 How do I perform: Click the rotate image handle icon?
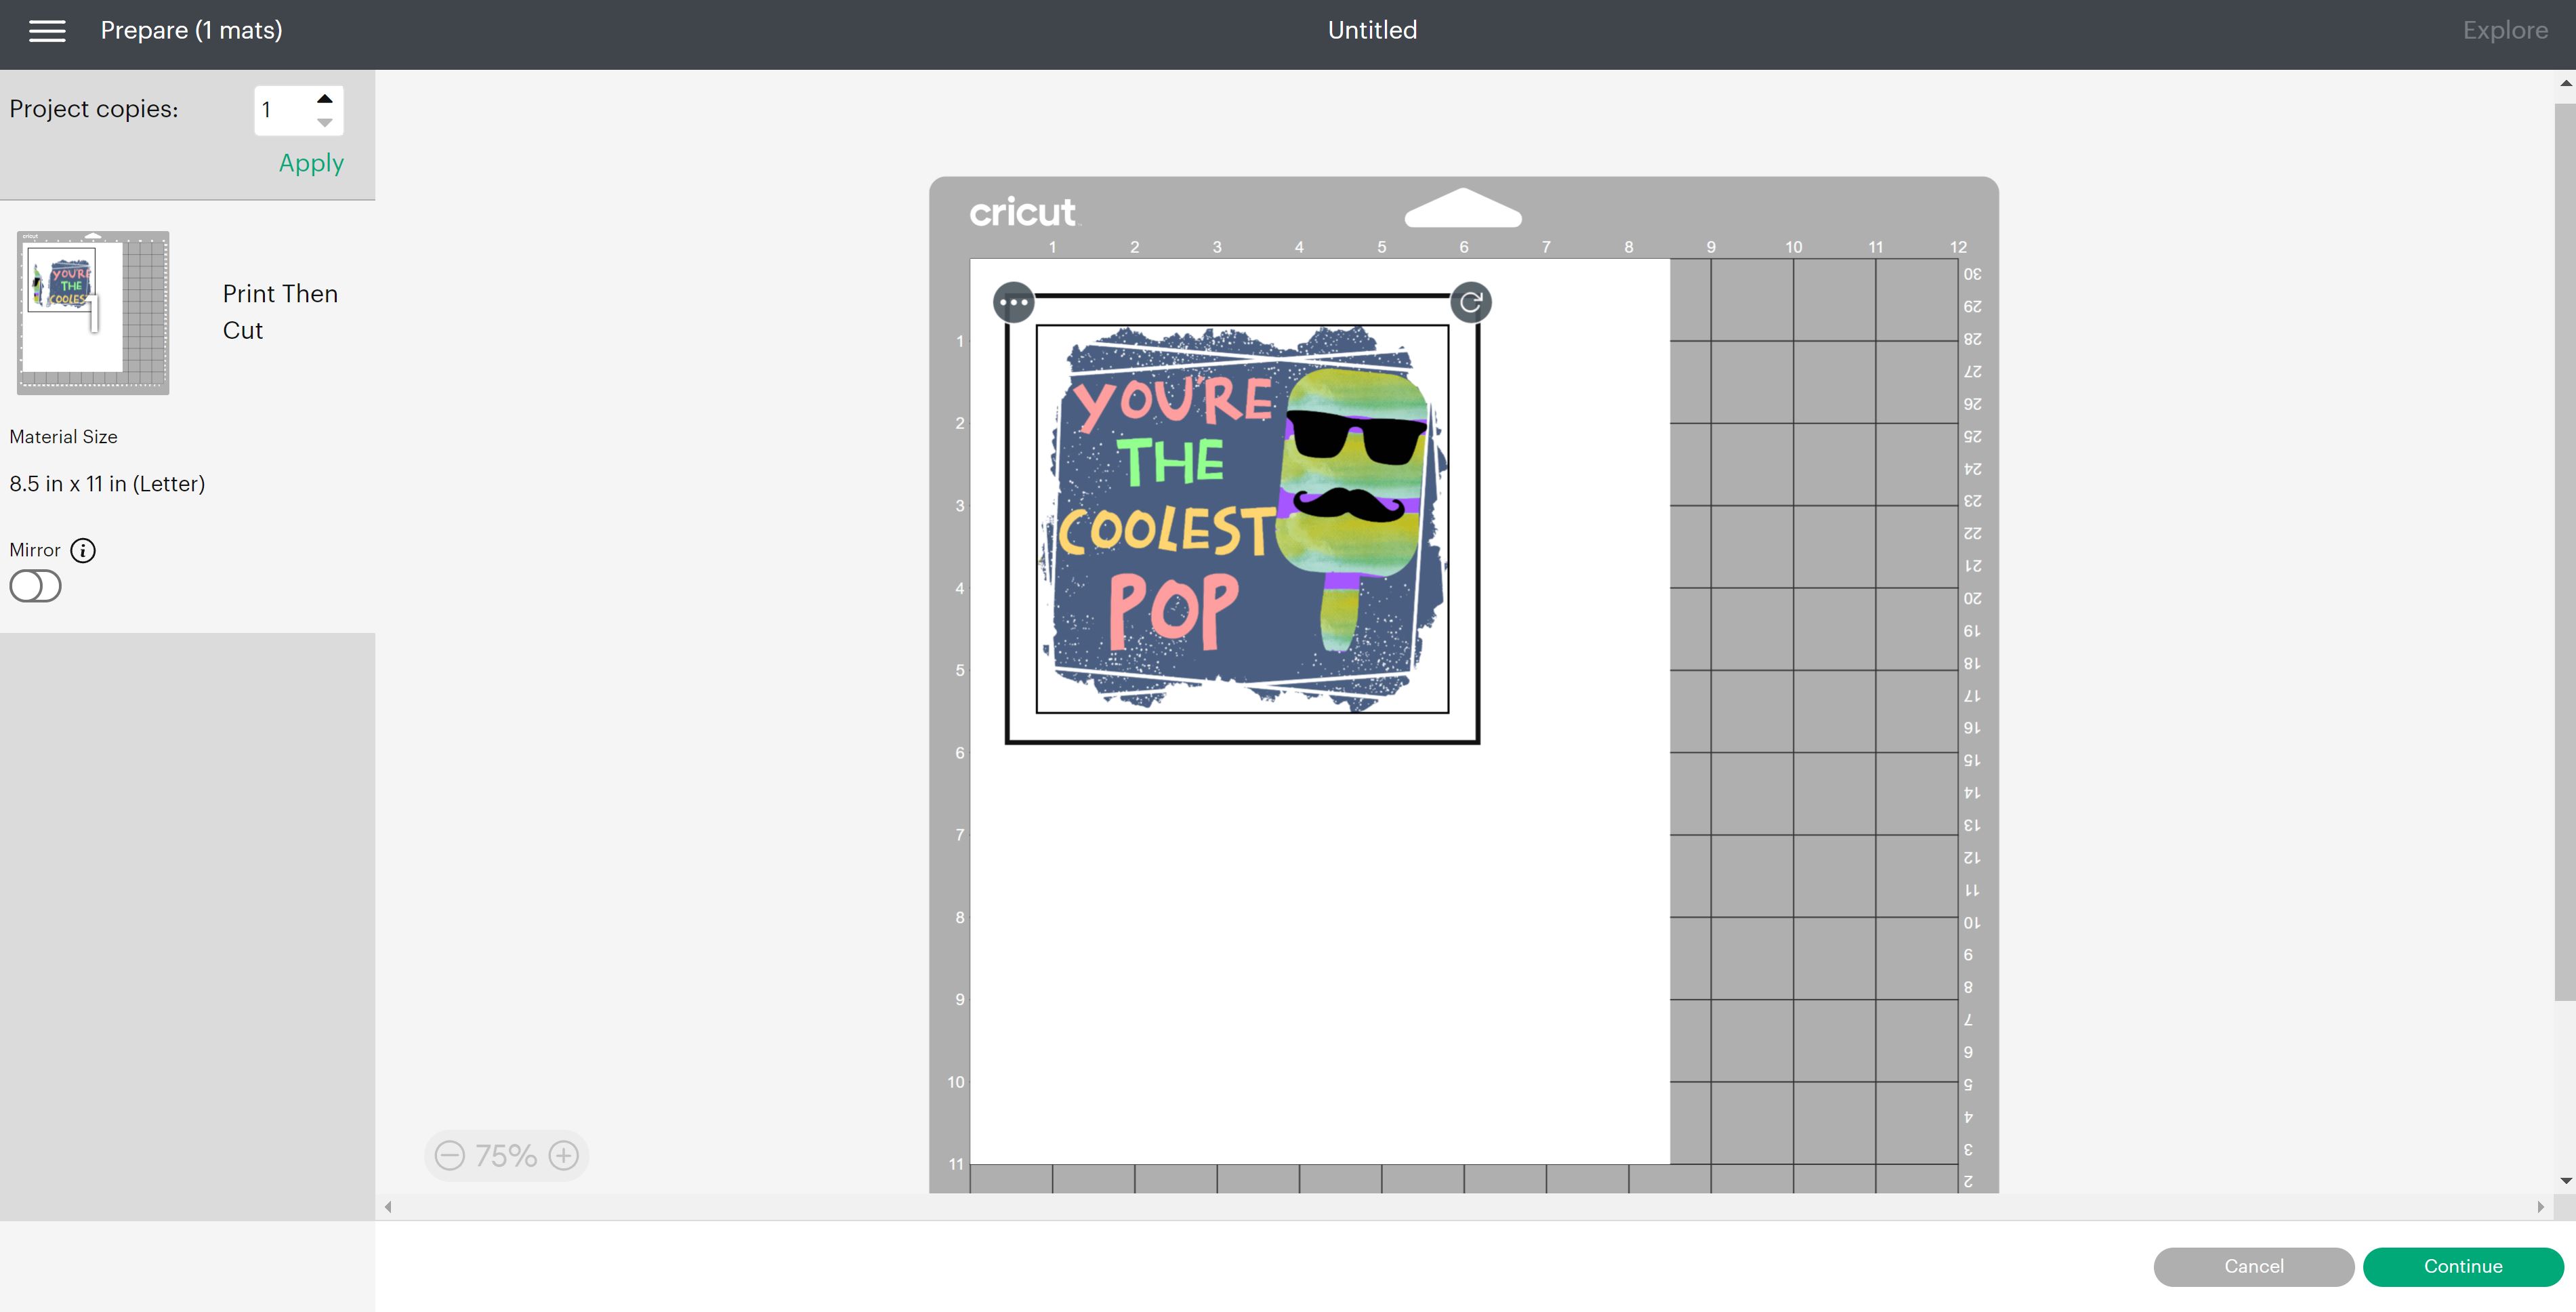point(1470,302)
